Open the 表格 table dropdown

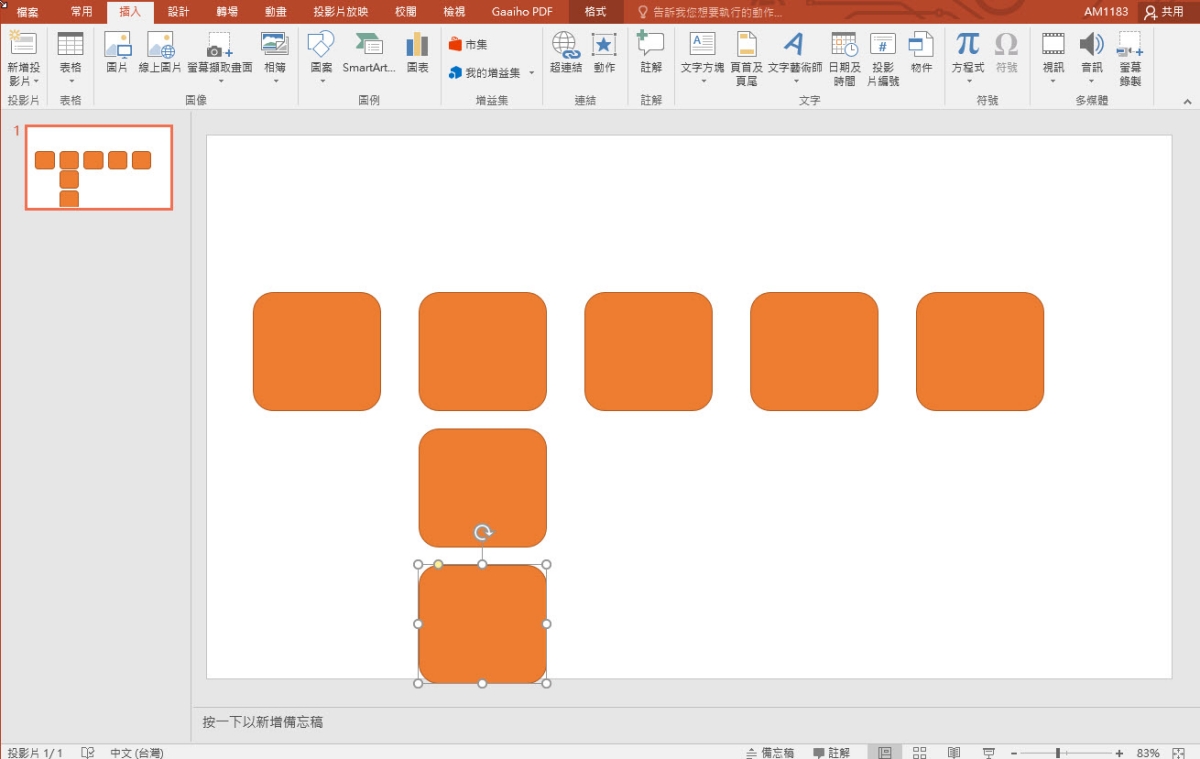71,81
